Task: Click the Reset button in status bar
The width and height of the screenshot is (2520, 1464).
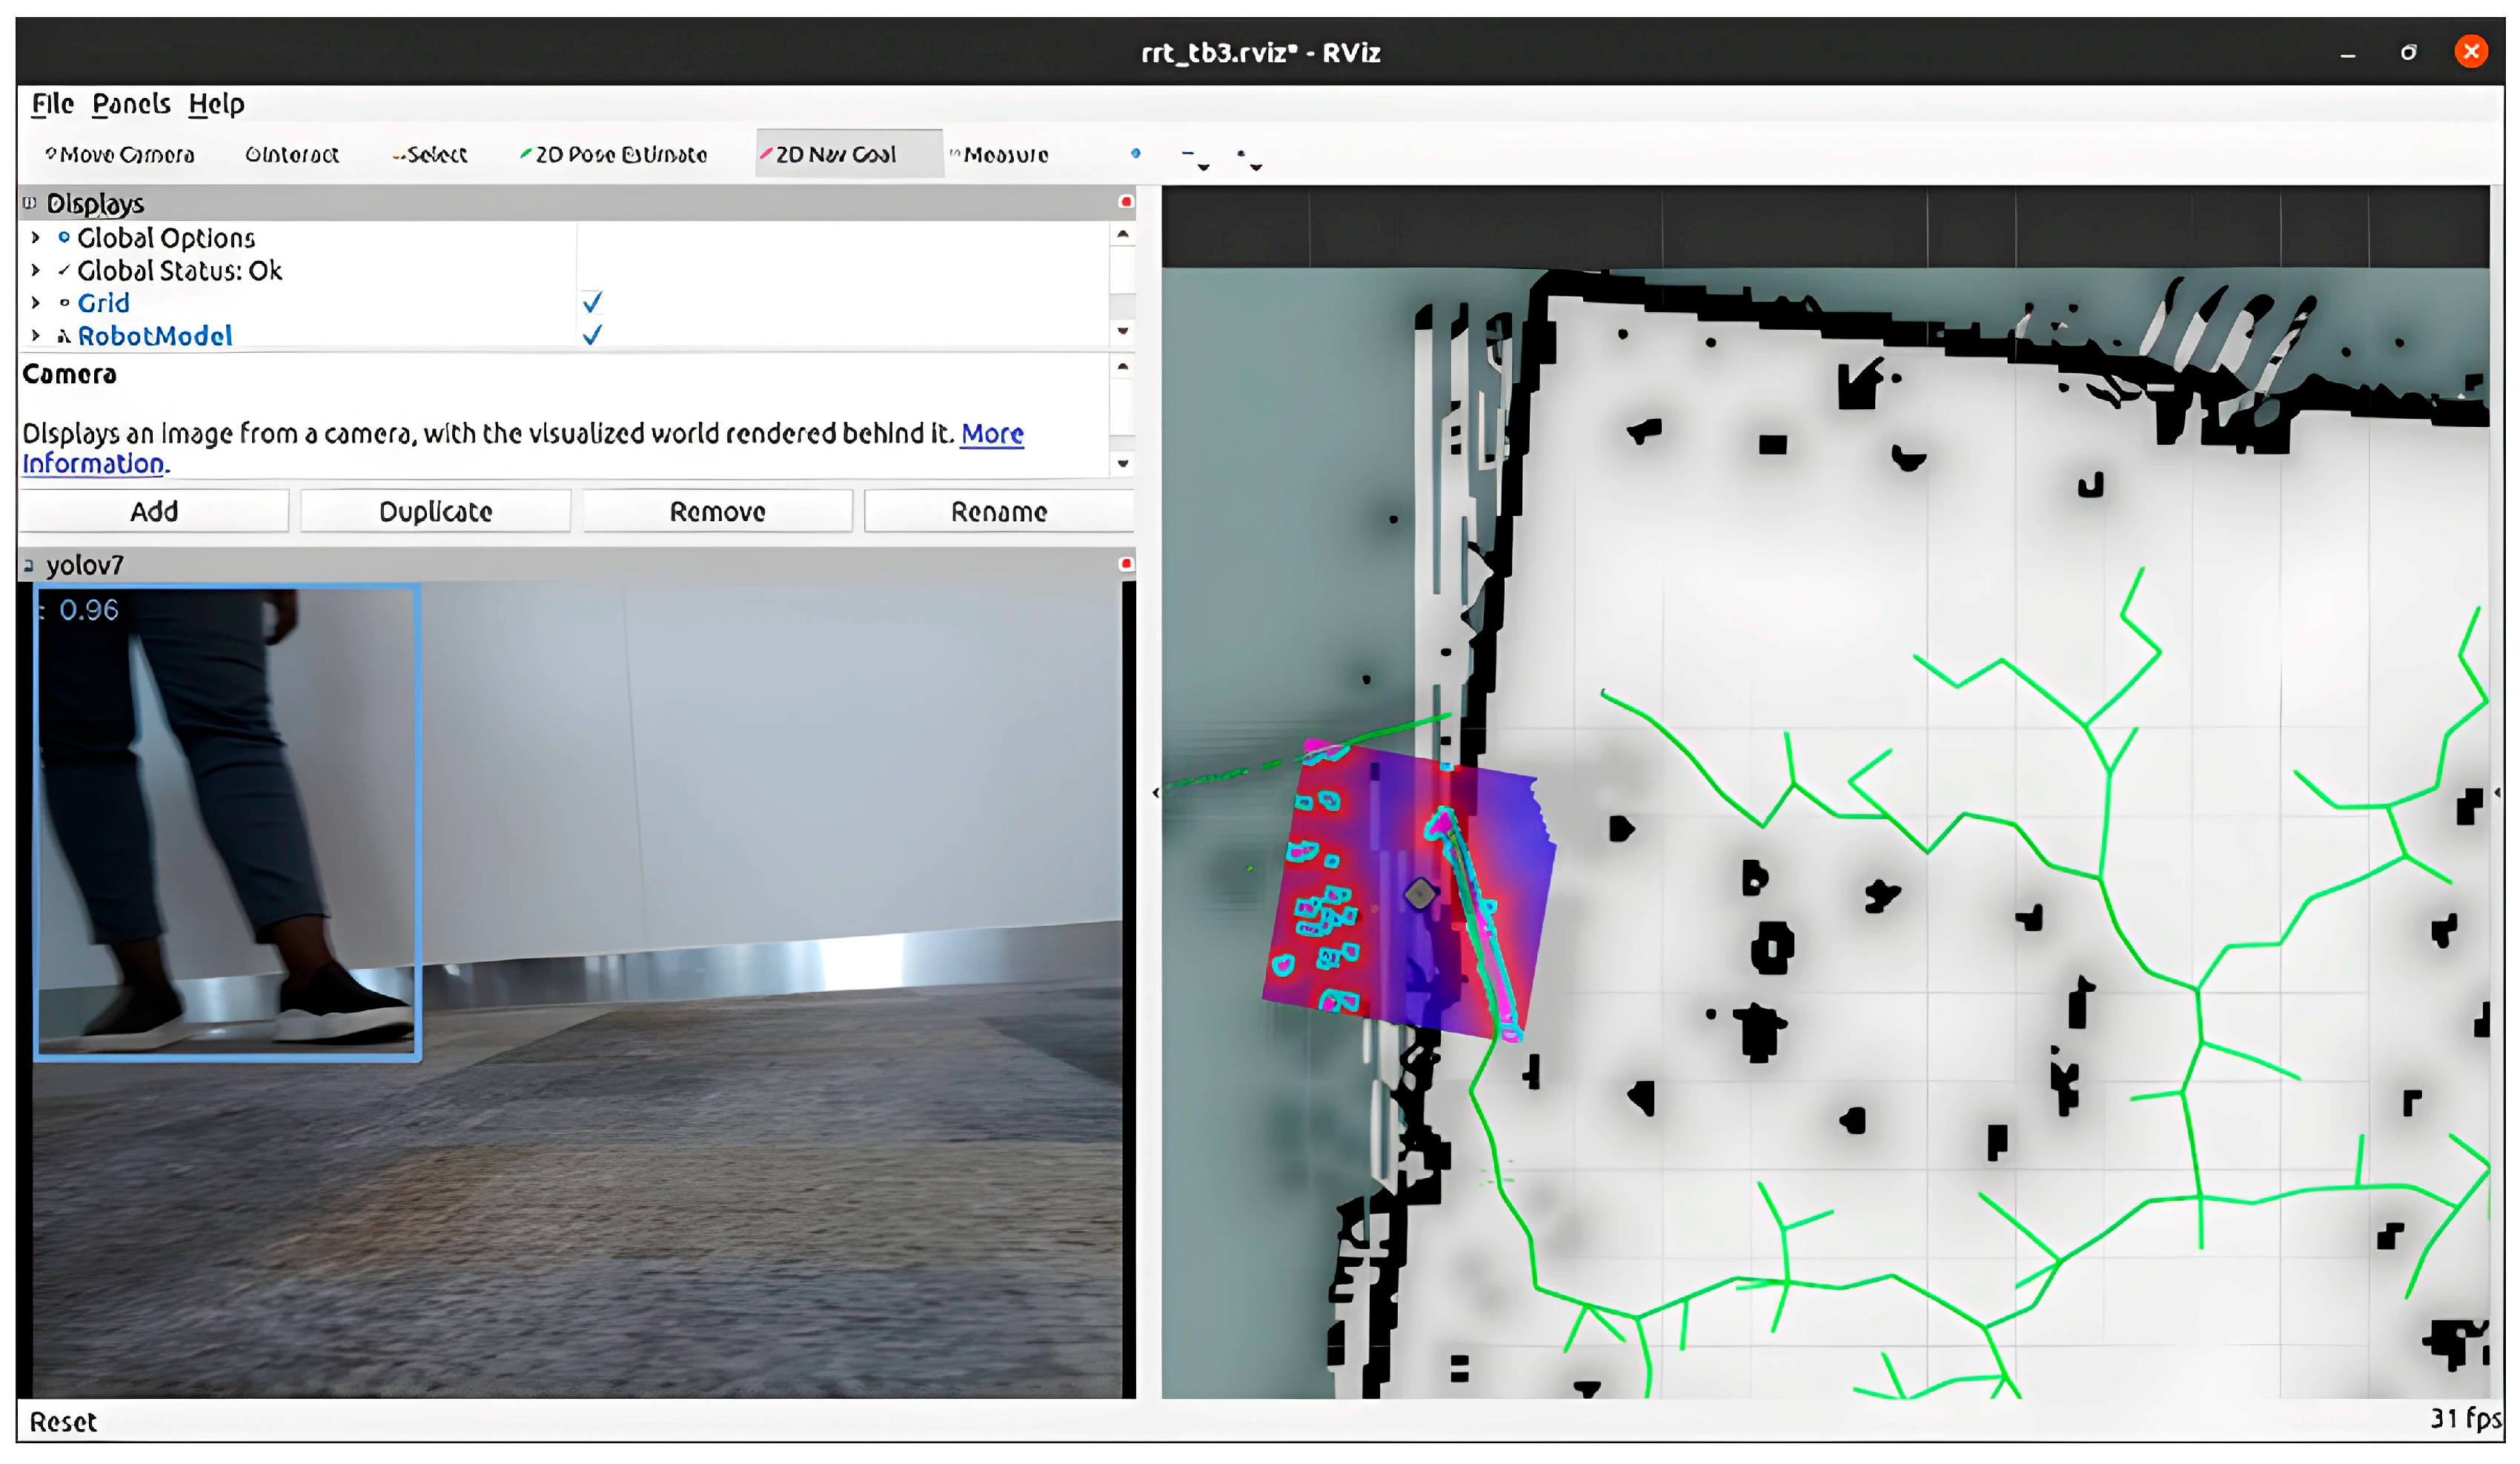Action: point(63,1421)
